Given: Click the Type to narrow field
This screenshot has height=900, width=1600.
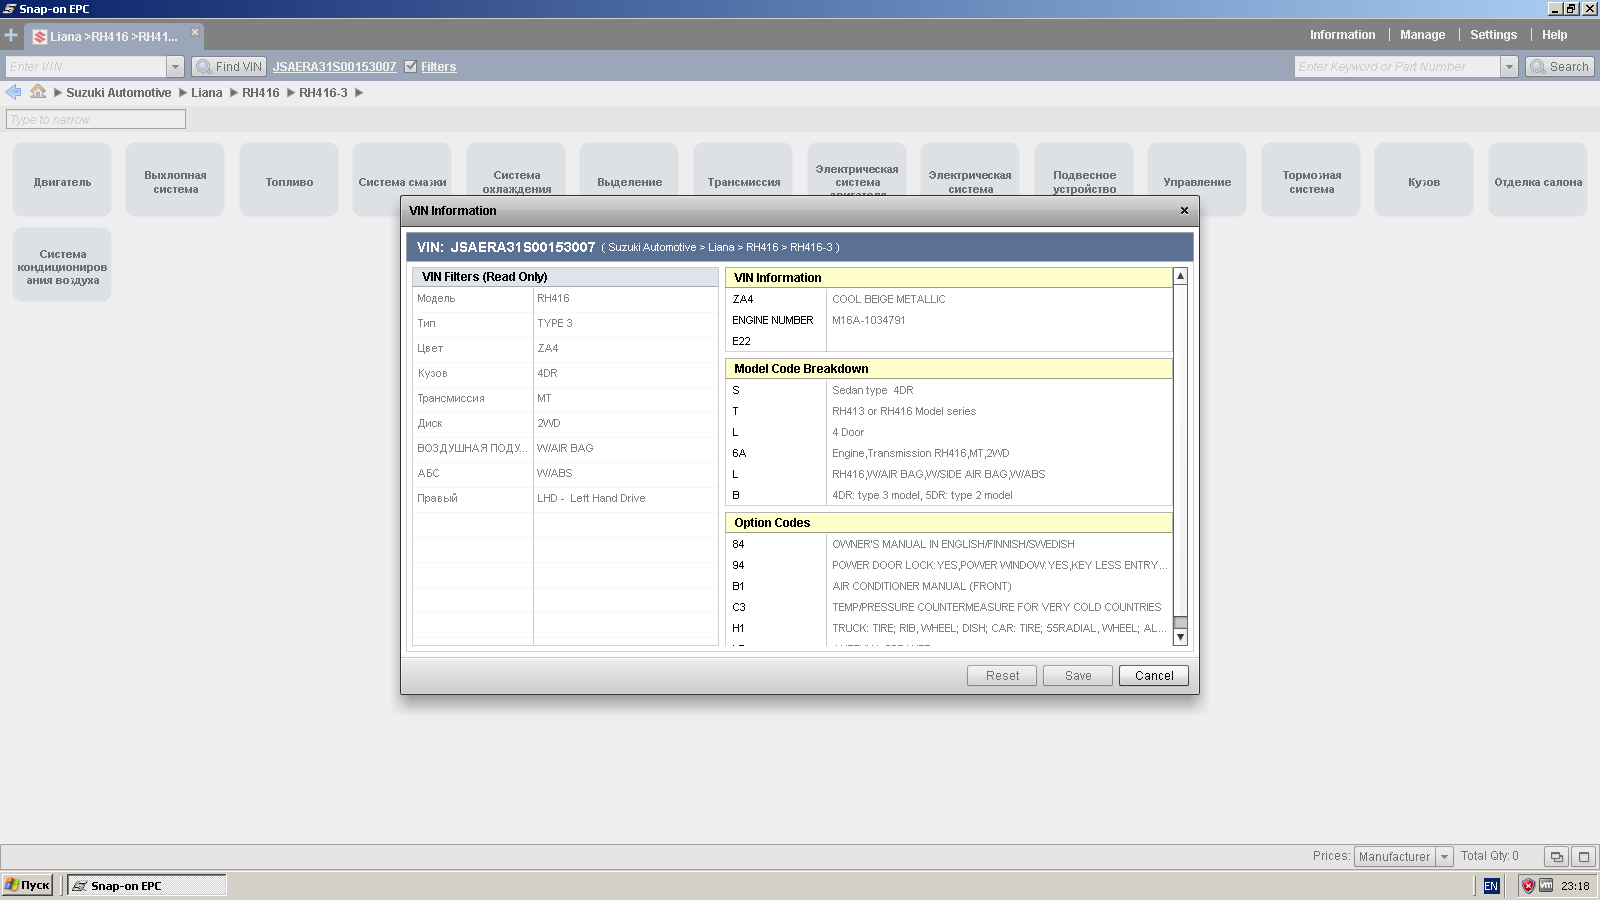Looking at the screenshot, I should tap(96, 119).
